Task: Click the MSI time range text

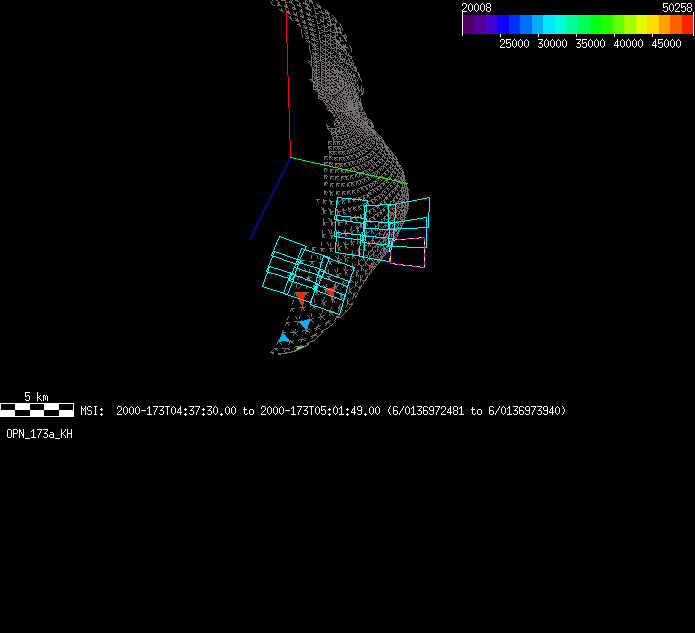Action: point(324,411)
